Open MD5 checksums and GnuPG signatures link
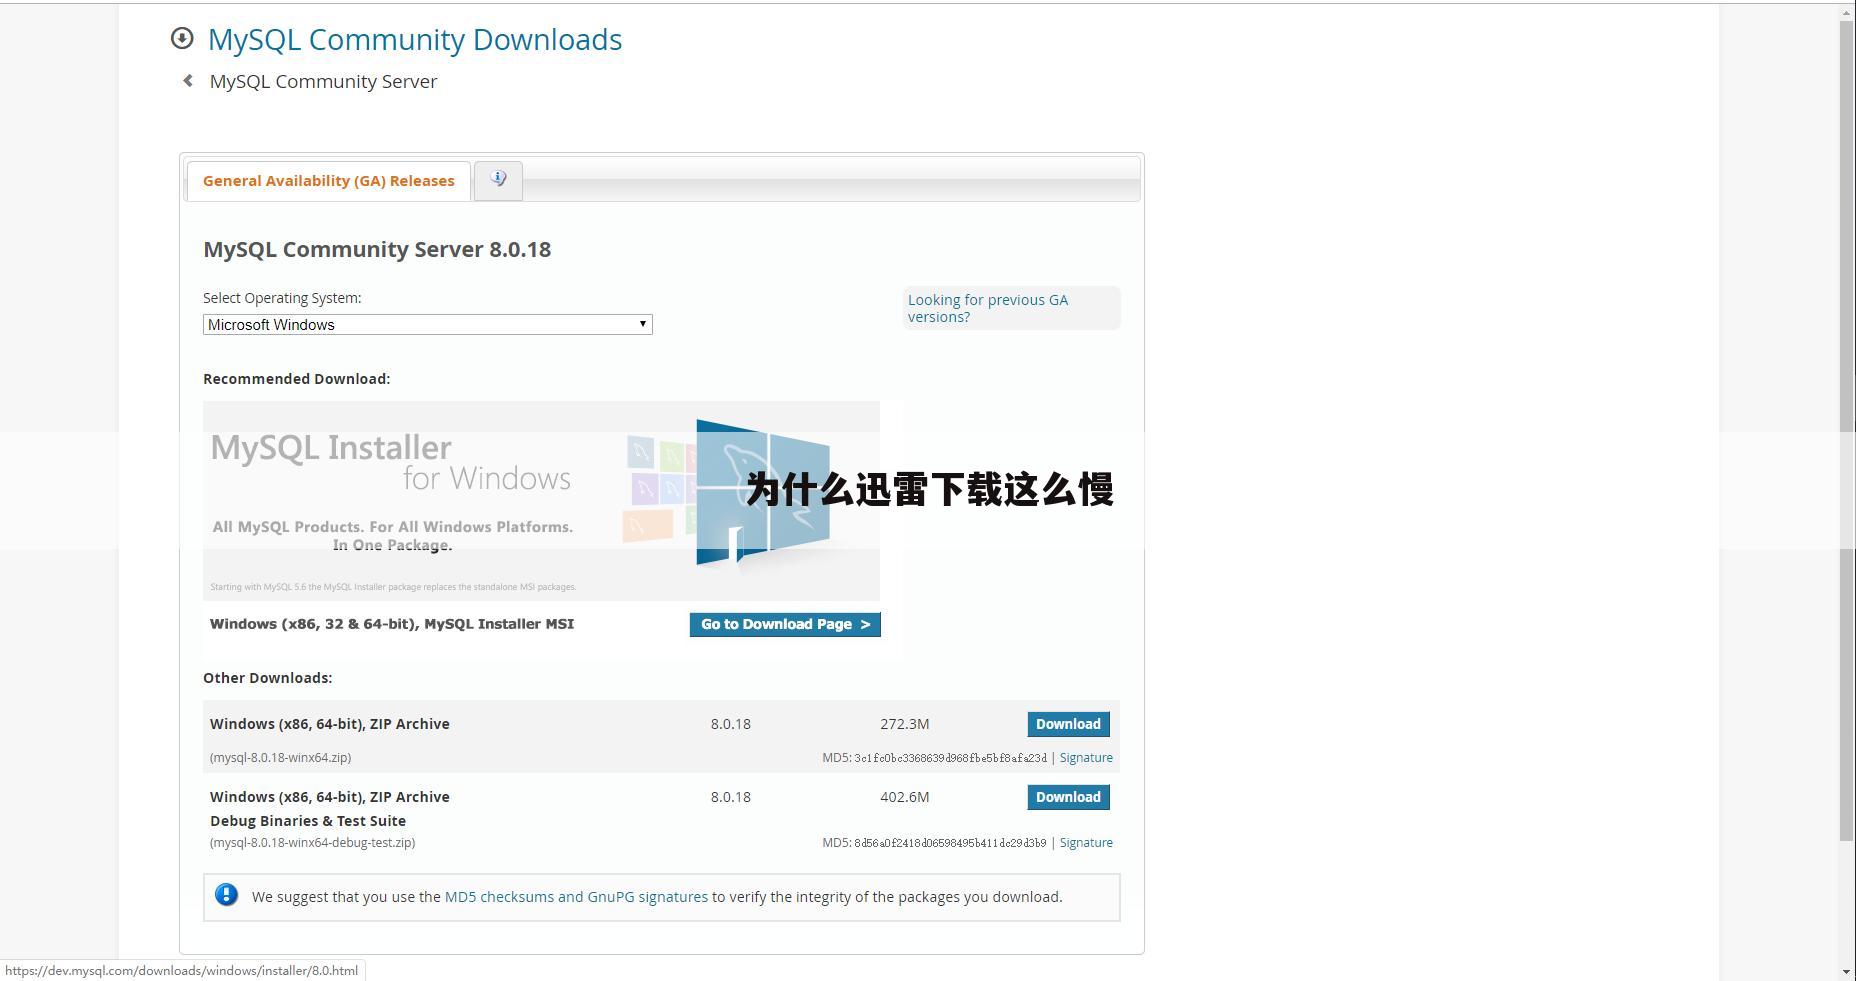The width and height of the screenshot is (1856, 981). (x=576, y=897)
